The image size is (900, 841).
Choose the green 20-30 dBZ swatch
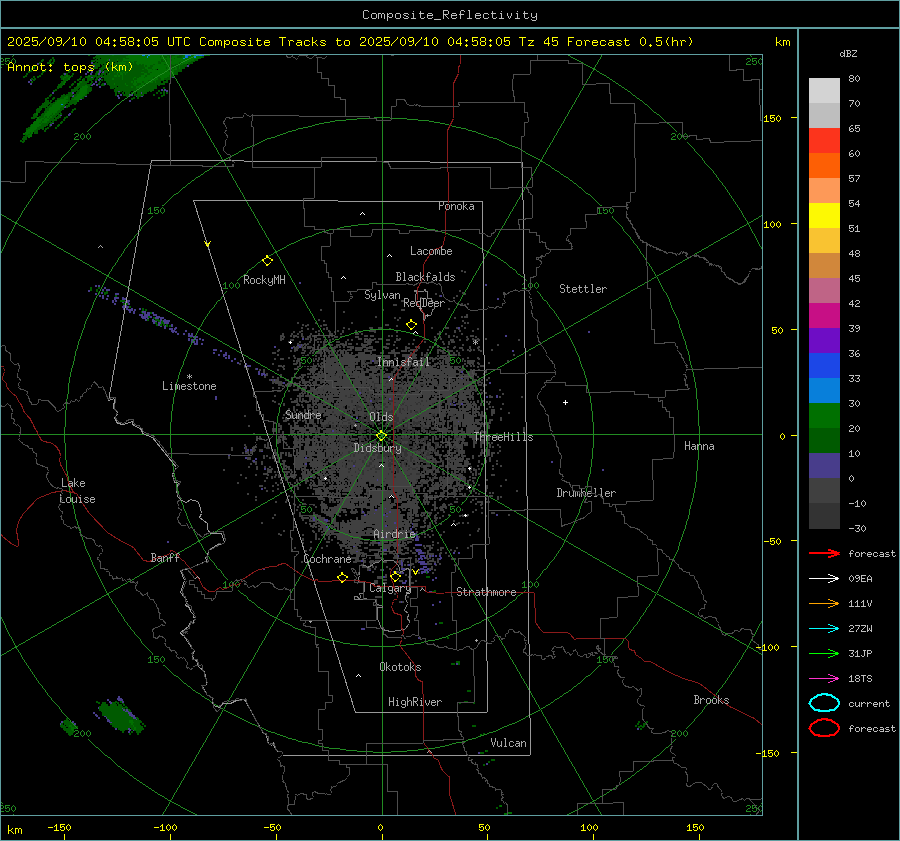pos(824,416)
